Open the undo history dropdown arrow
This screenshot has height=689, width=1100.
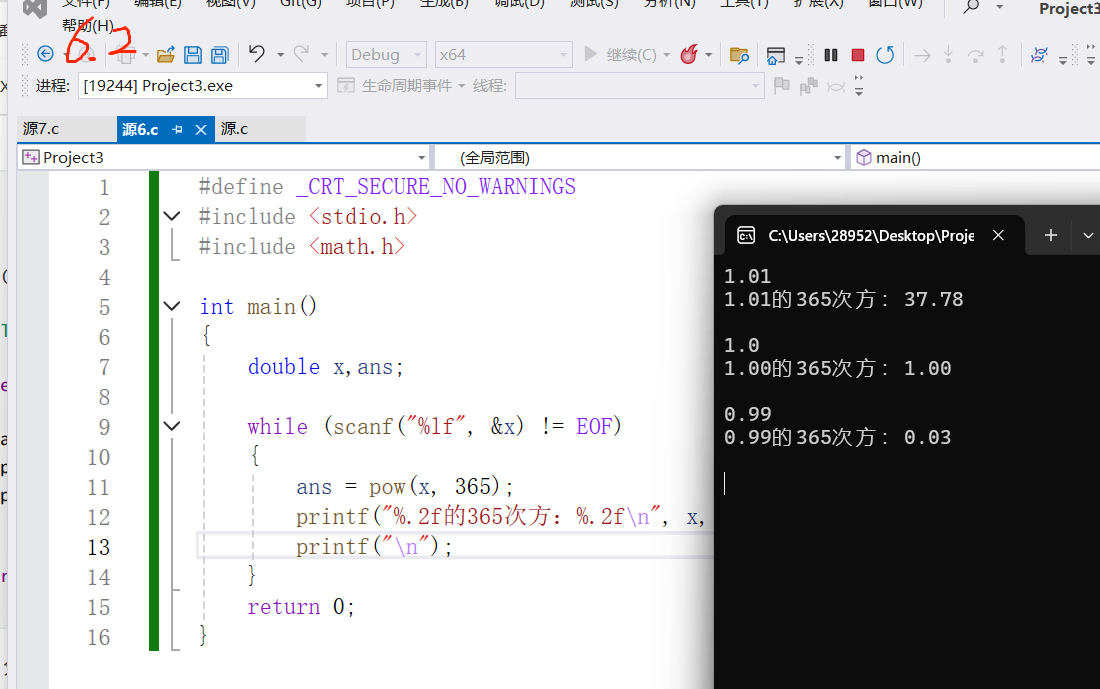[280, 55]
